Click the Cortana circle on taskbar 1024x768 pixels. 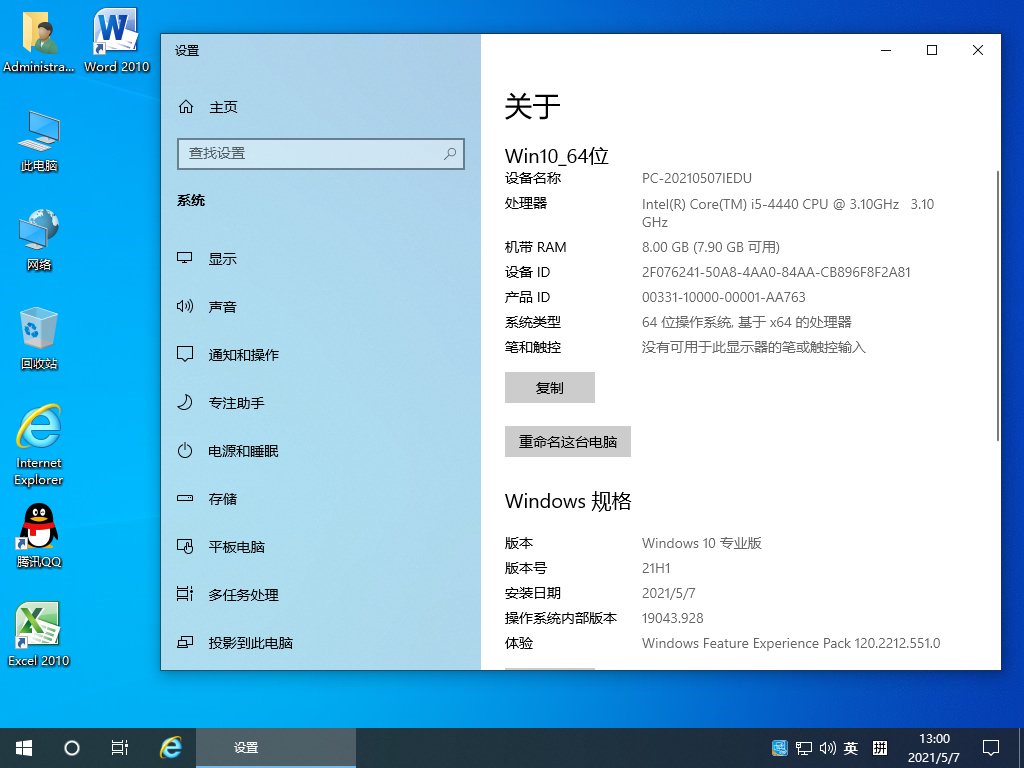coord(72,748)
